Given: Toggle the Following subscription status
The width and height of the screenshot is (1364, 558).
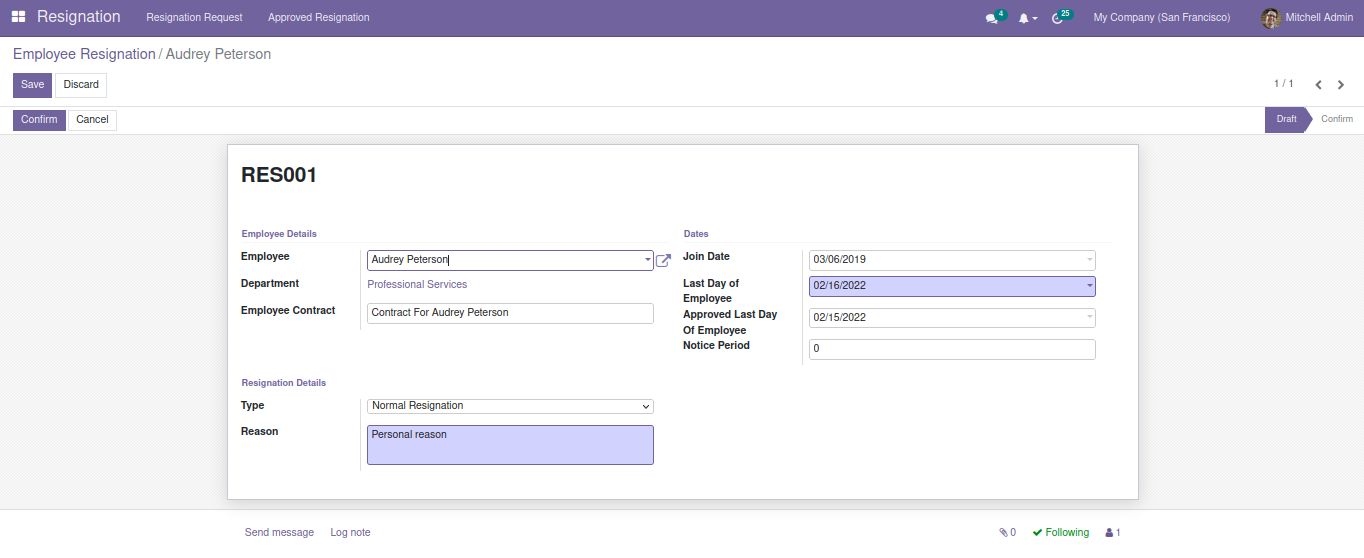Looking at the screenshot, I should click(1060, 533).
